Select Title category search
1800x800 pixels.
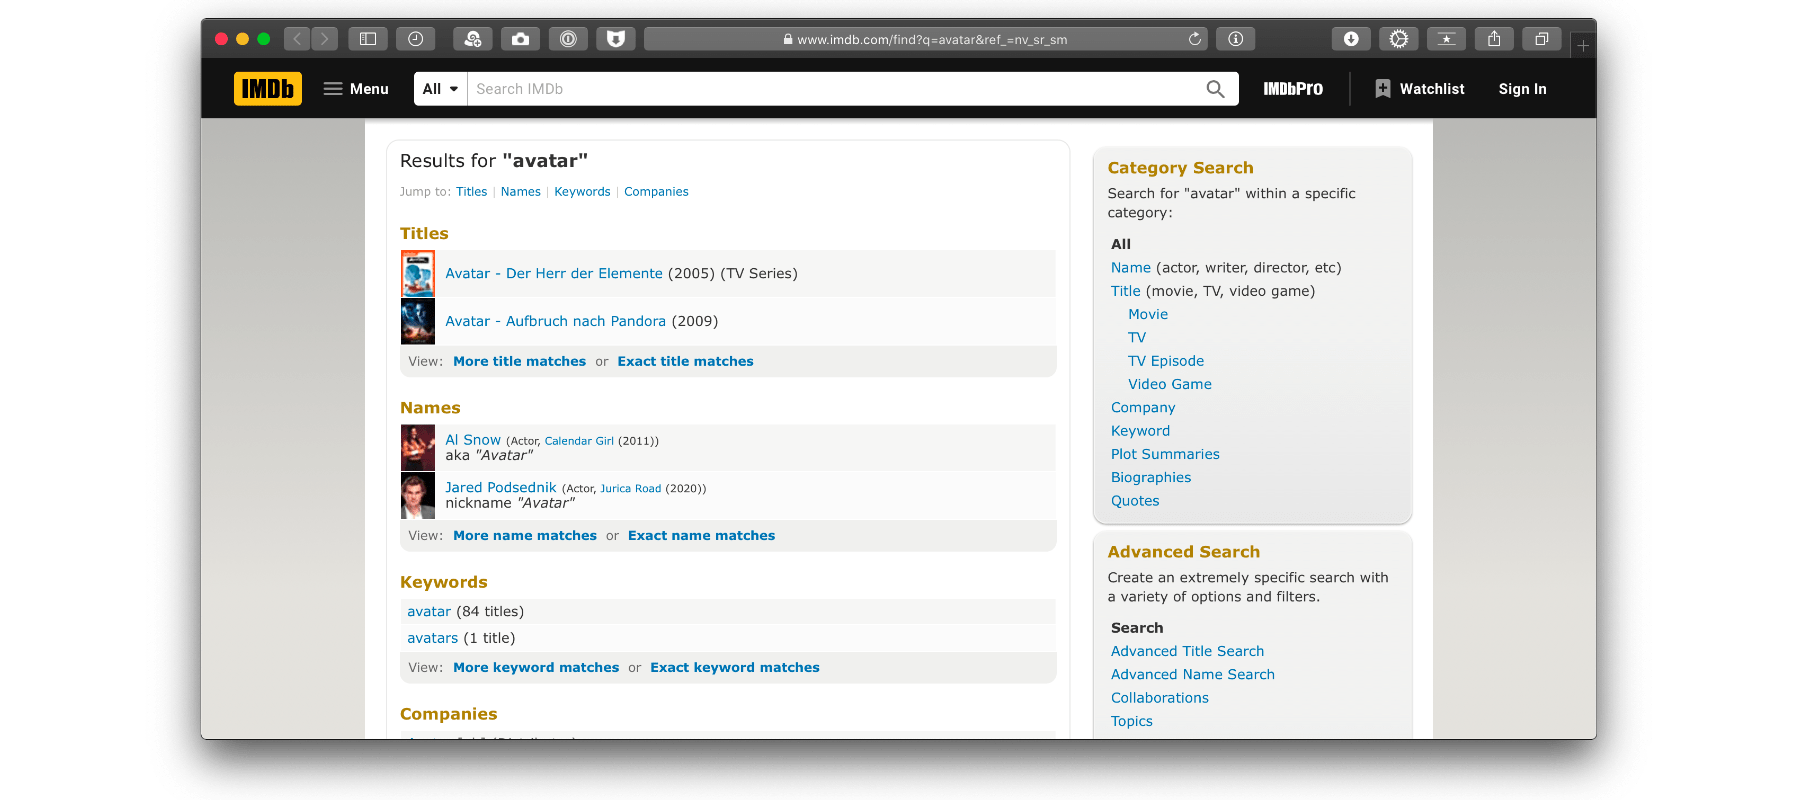tap(1126, 291)
